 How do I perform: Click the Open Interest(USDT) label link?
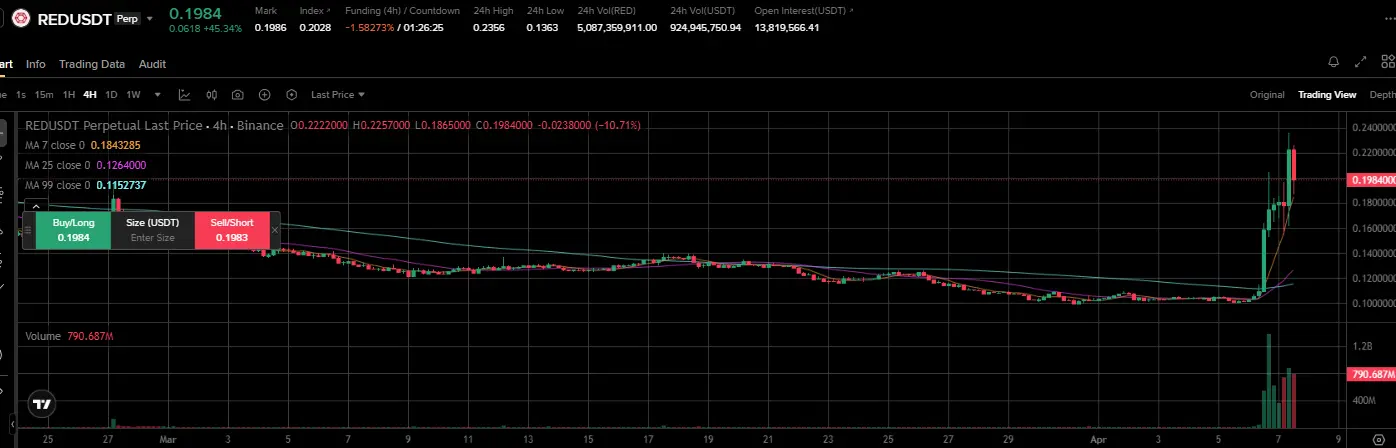click(805, 10)
